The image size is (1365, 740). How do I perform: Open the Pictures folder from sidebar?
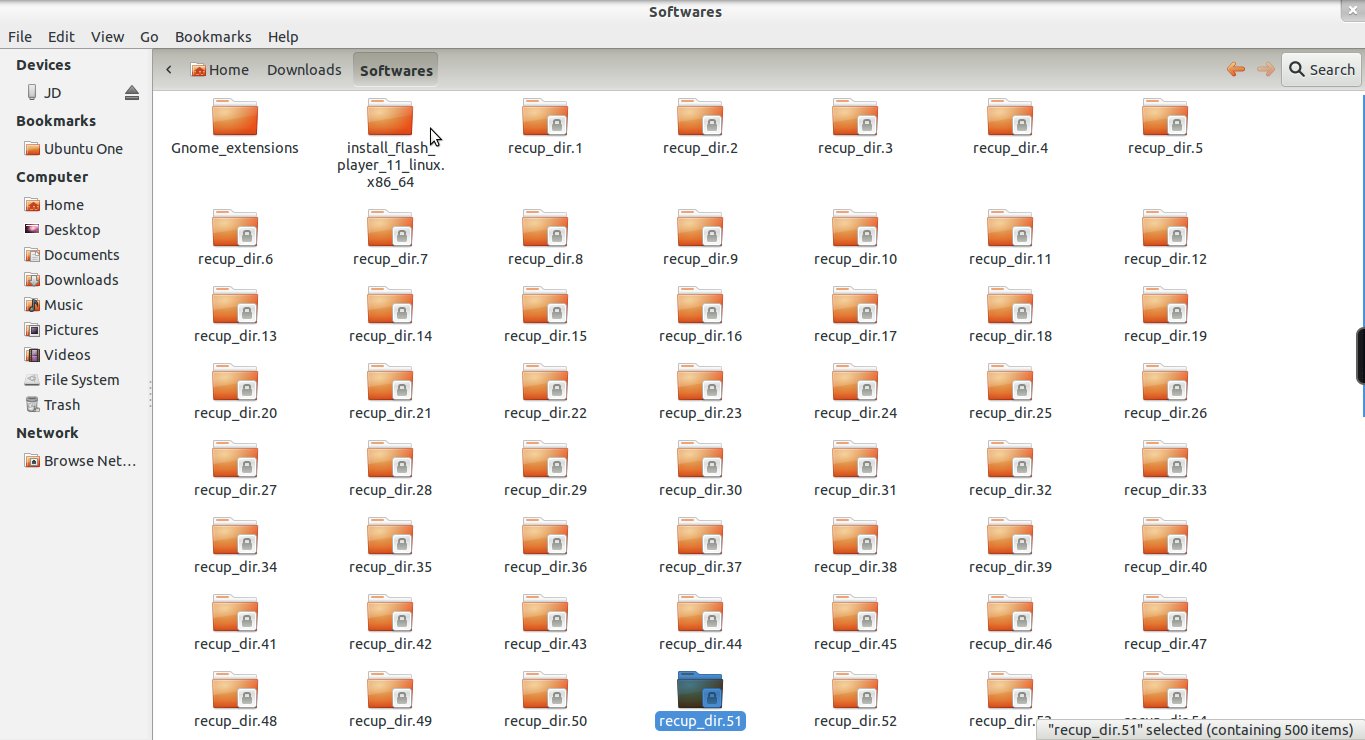pos(70,329)
